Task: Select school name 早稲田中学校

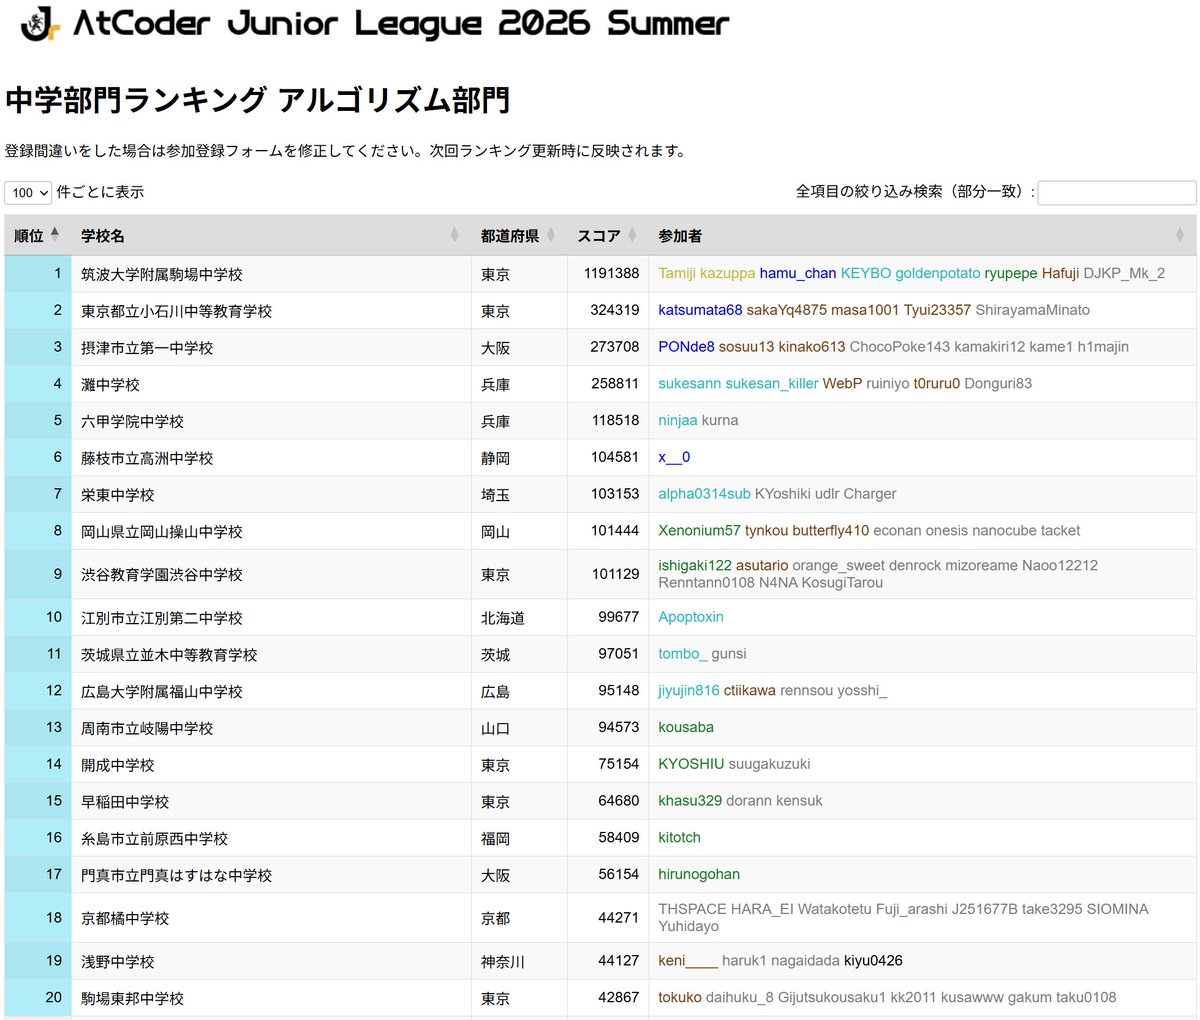Action: point(125,802)
